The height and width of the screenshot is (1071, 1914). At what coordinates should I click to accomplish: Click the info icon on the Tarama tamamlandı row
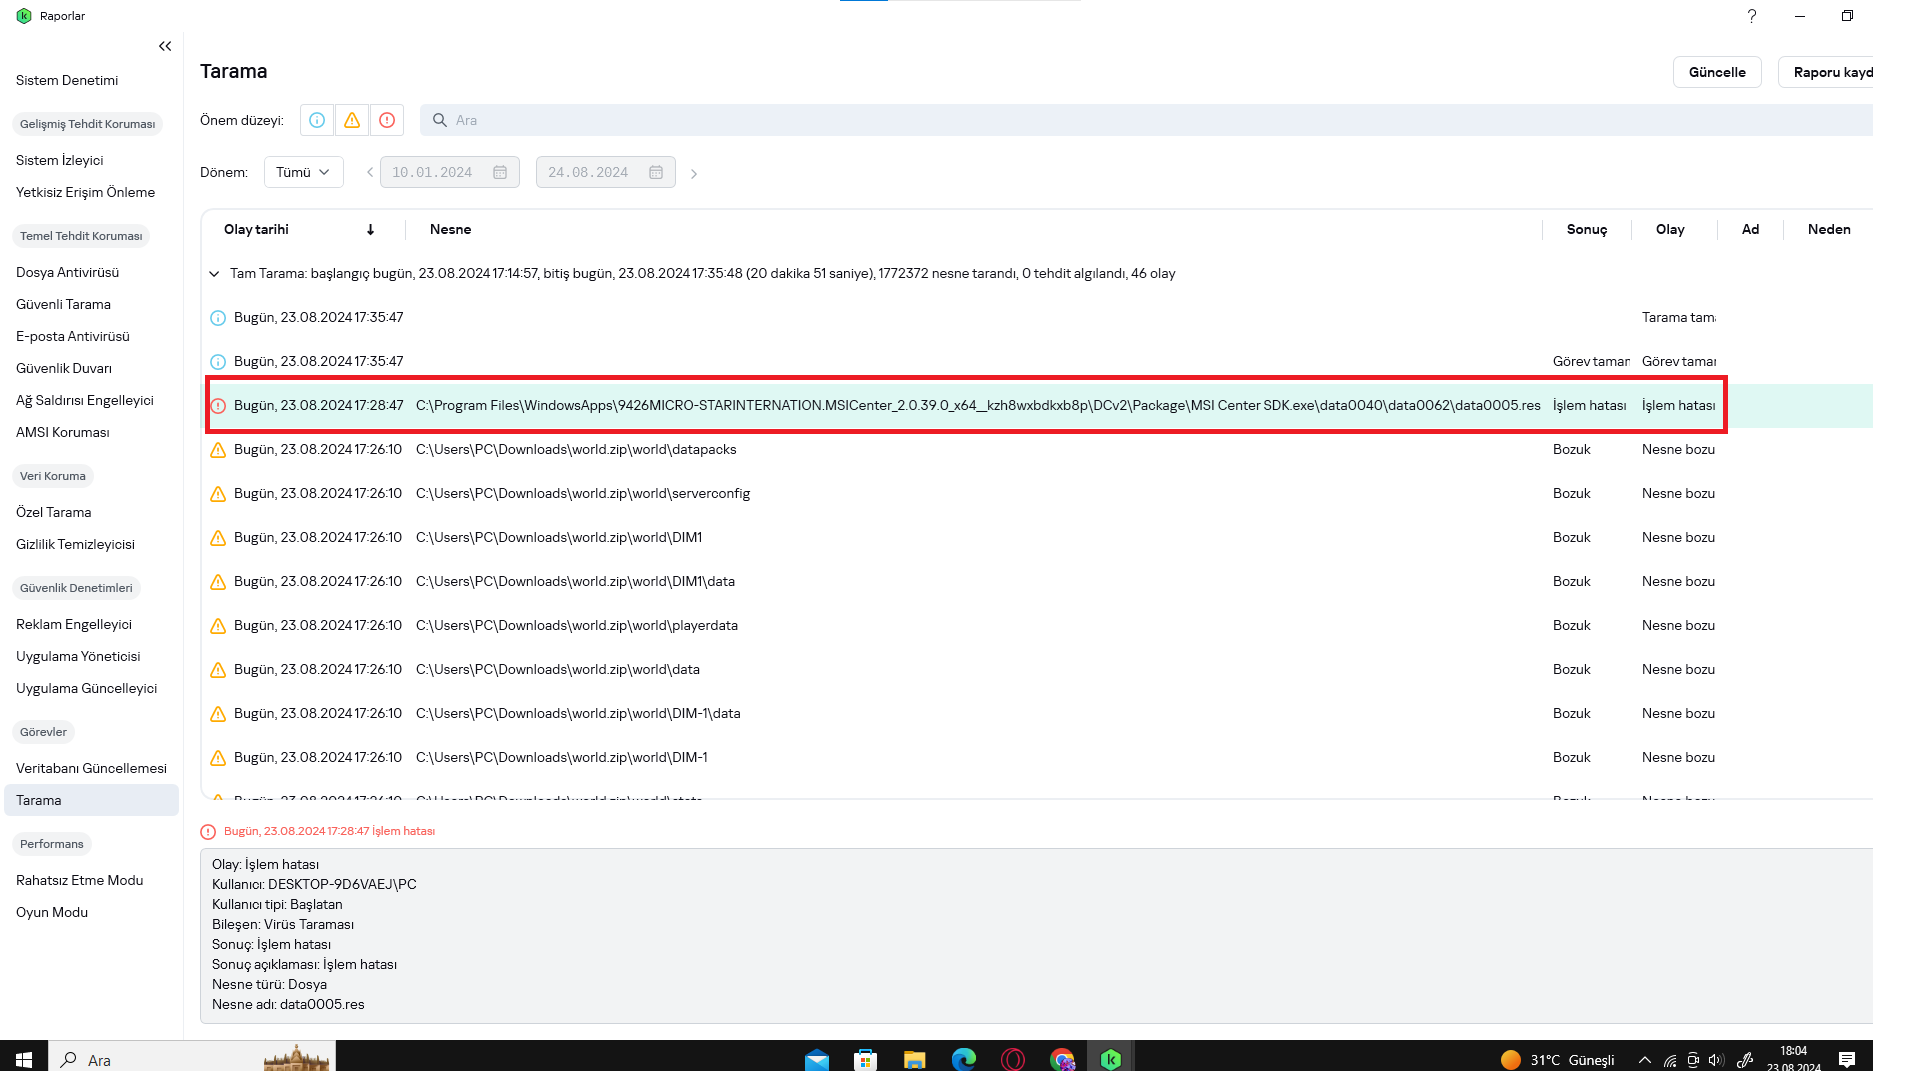tap(218, 318)
